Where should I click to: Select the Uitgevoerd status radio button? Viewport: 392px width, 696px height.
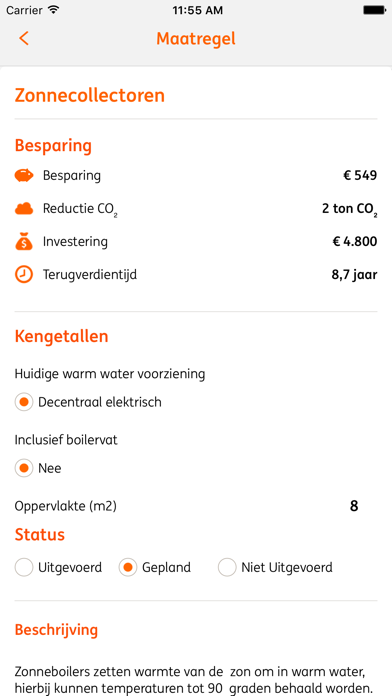click(x=24, y=567)
